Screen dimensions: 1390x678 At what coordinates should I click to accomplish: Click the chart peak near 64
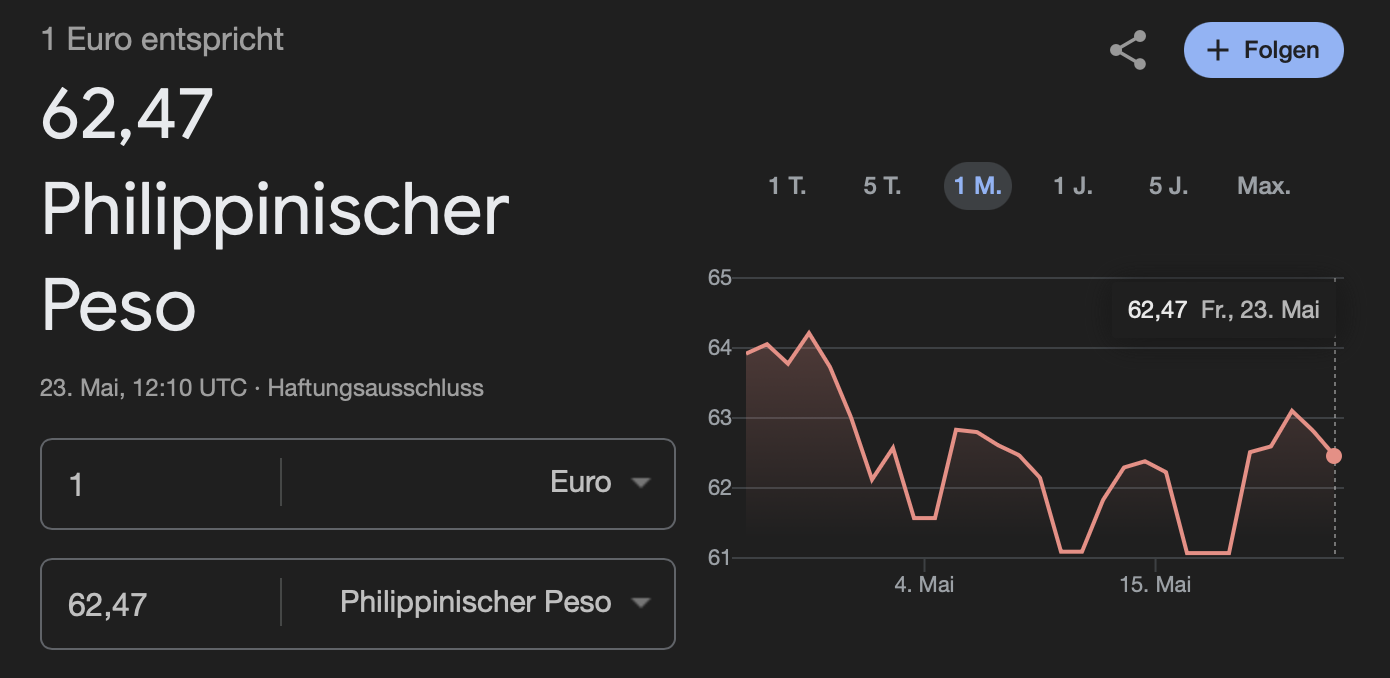click(x=809, y=333)
